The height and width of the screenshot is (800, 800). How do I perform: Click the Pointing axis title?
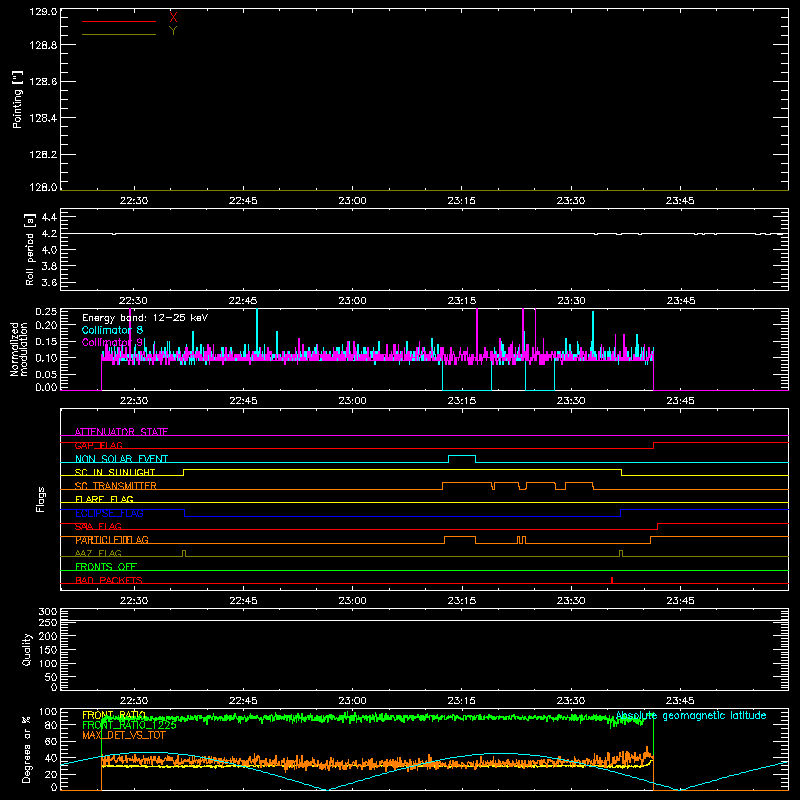click(17, 99)
